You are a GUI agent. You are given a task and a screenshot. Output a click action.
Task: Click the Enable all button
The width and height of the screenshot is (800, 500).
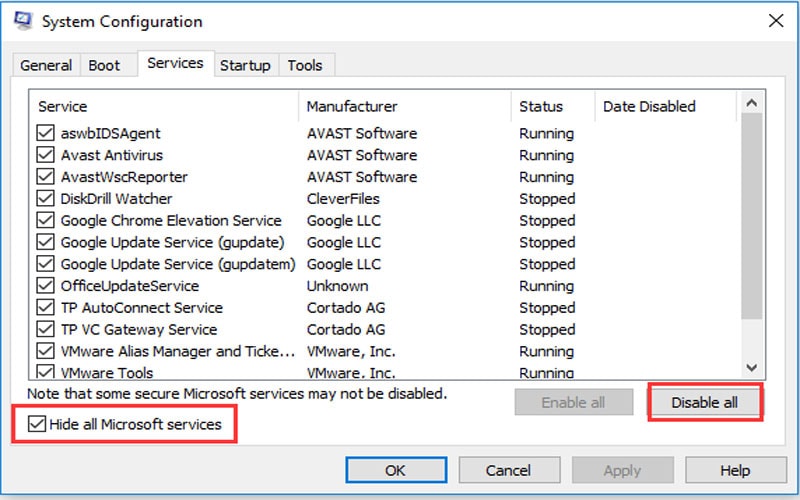coord(573,403)
